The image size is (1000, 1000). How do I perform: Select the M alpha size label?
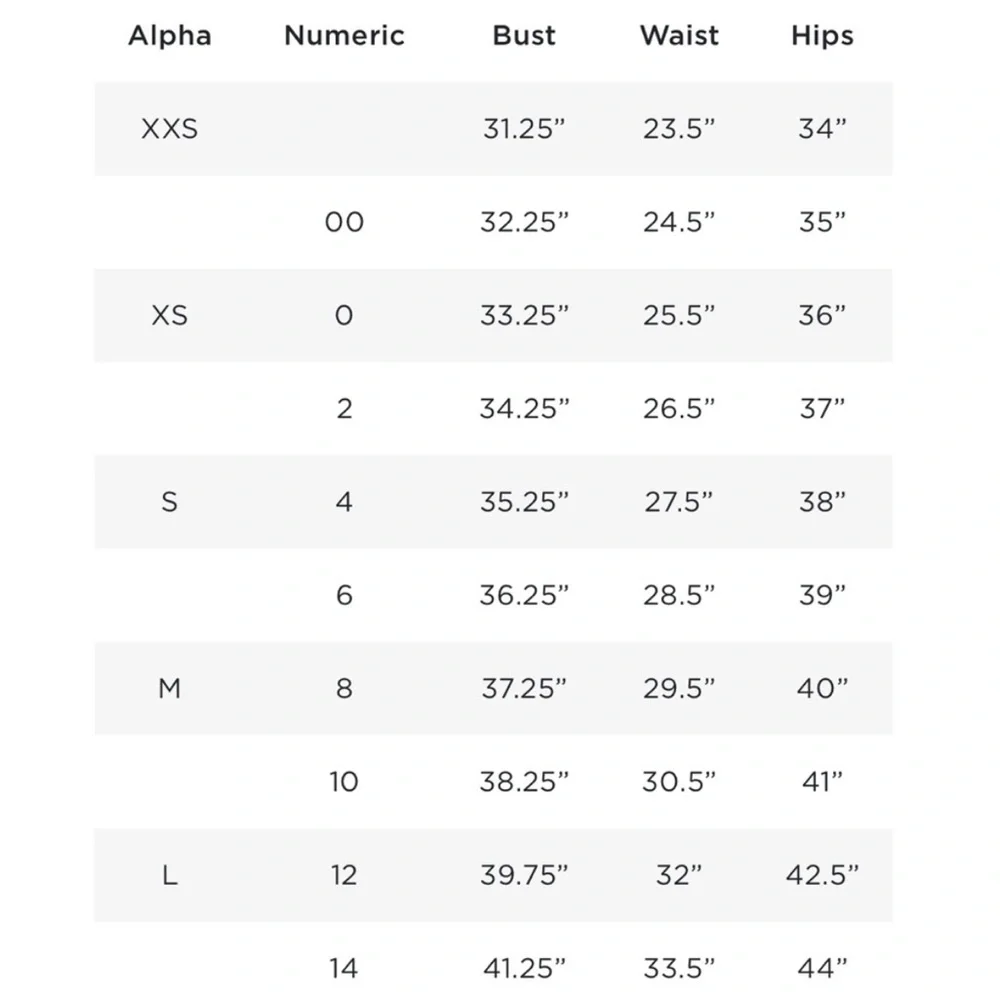point(170,688)
